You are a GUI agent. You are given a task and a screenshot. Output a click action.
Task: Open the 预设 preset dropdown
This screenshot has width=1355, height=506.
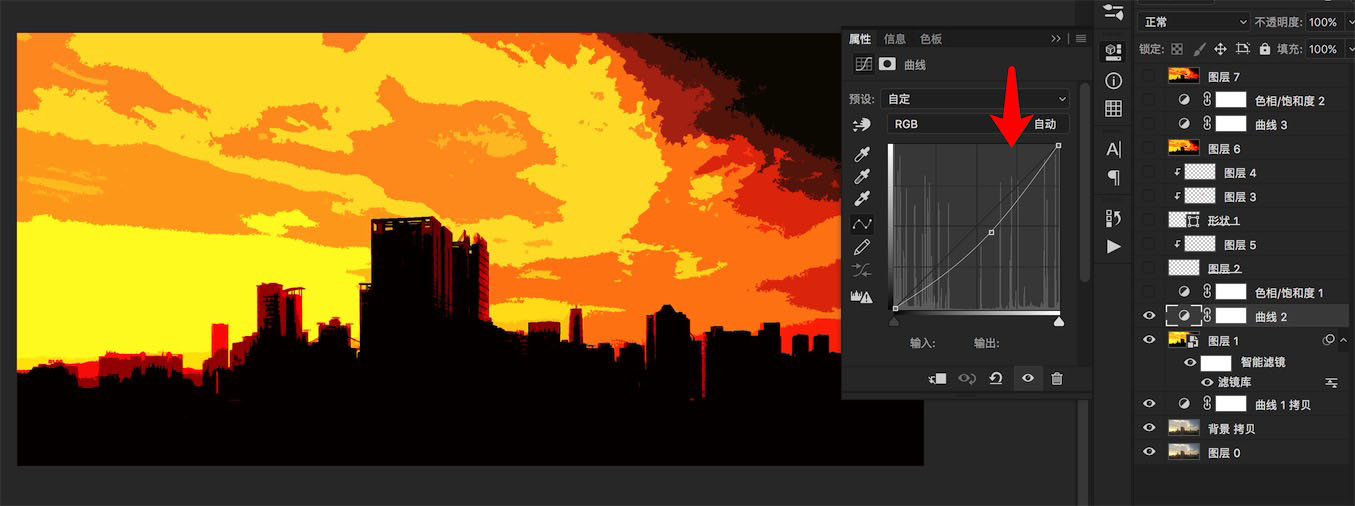[x=978, y=99]
